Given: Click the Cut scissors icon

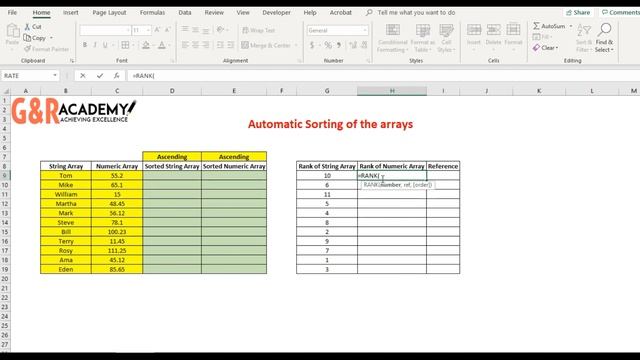Looking at the screenshot, I should point(27,27).
